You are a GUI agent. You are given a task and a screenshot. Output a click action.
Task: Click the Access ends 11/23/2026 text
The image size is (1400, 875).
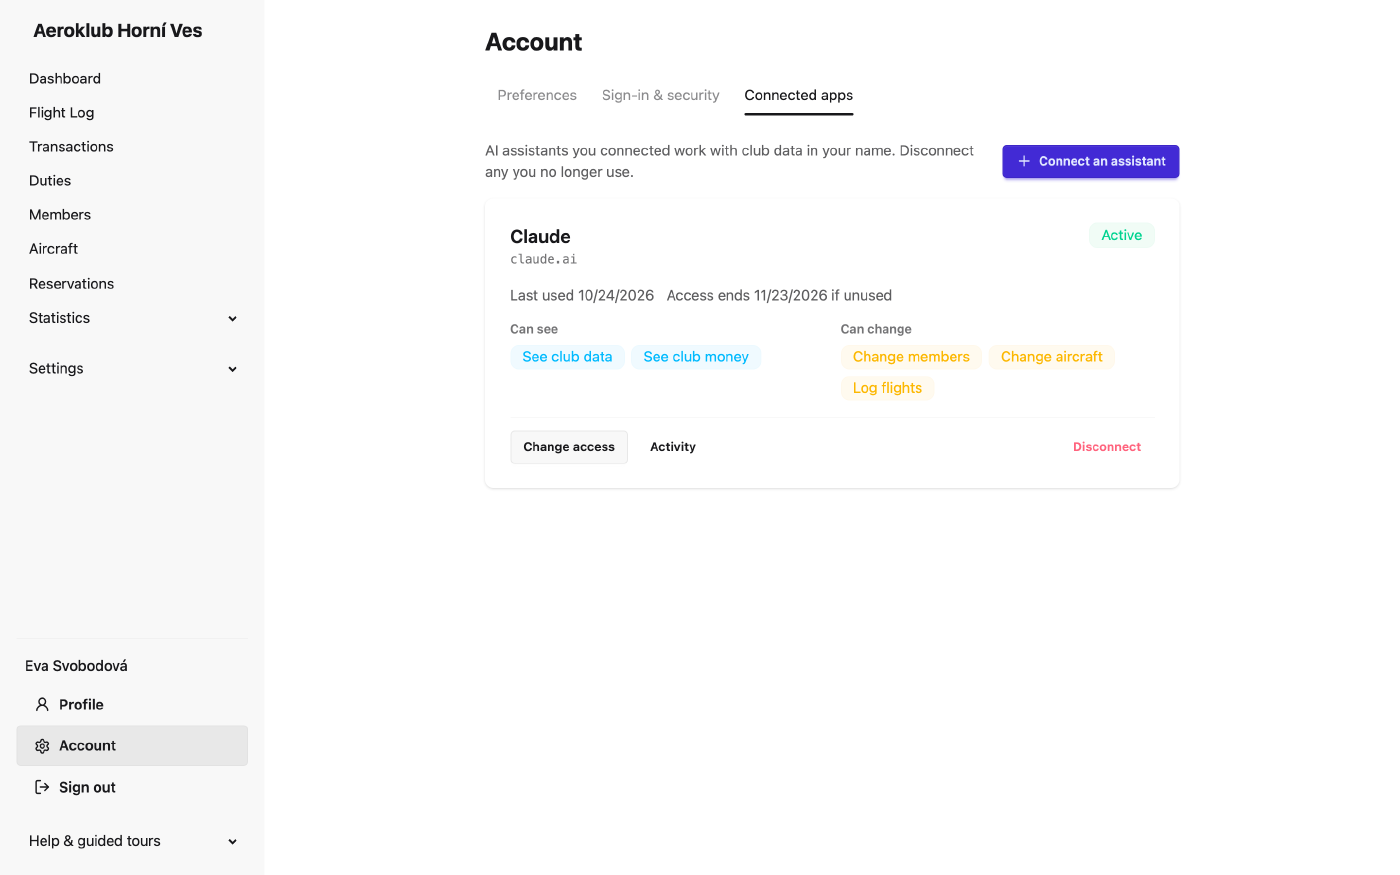tap(779, 296)
